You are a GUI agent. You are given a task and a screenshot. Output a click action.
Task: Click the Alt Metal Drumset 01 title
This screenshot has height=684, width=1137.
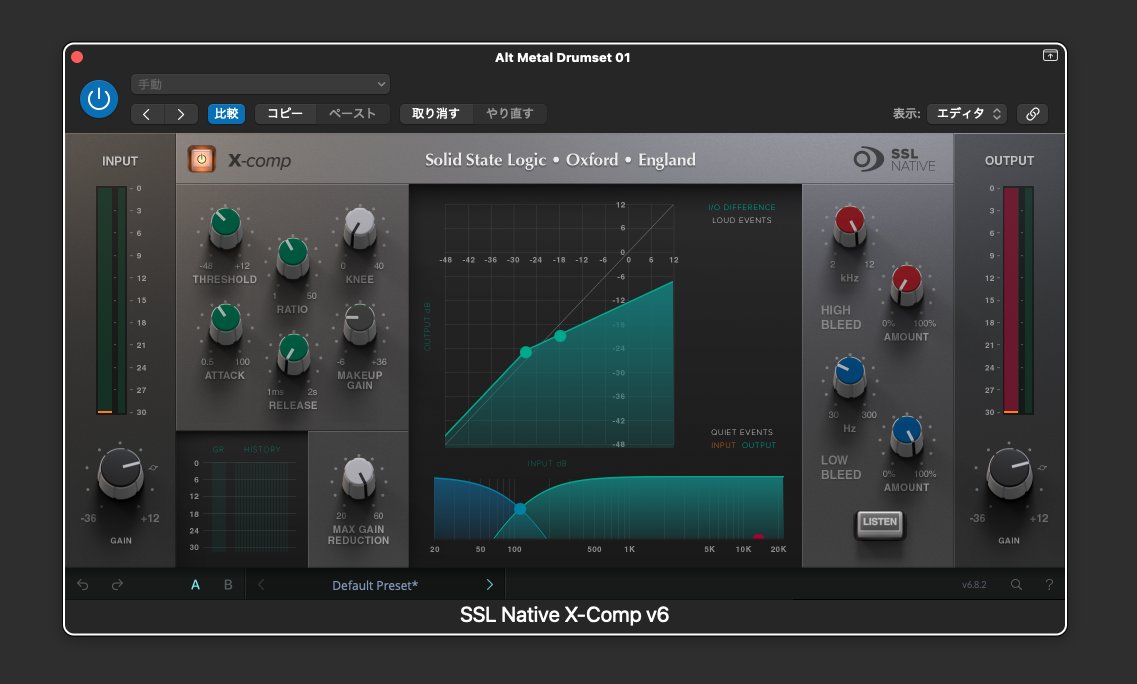tap(563, 57)
